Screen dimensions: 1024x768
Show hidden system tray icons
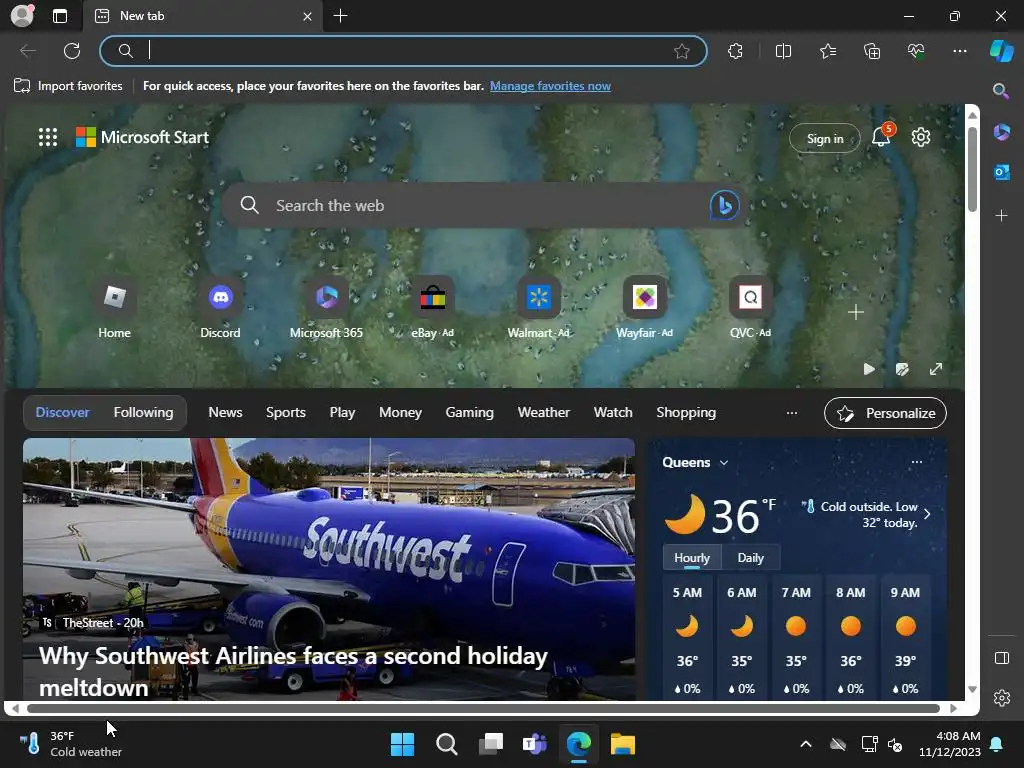coord(806,744)
